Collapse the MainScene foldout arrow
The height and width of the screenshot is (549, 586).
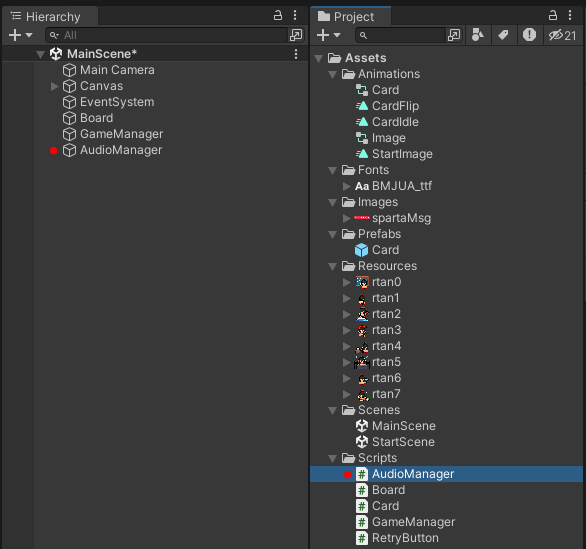pos(40,55)
